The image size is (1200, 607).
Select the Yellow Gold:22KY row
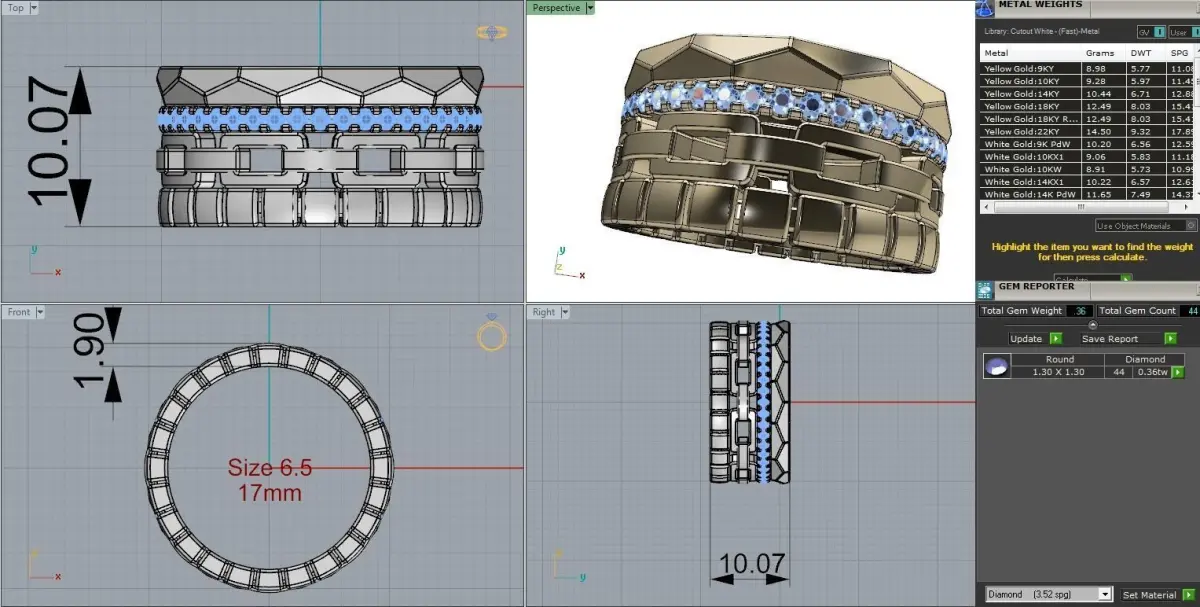coord(1088,131)
